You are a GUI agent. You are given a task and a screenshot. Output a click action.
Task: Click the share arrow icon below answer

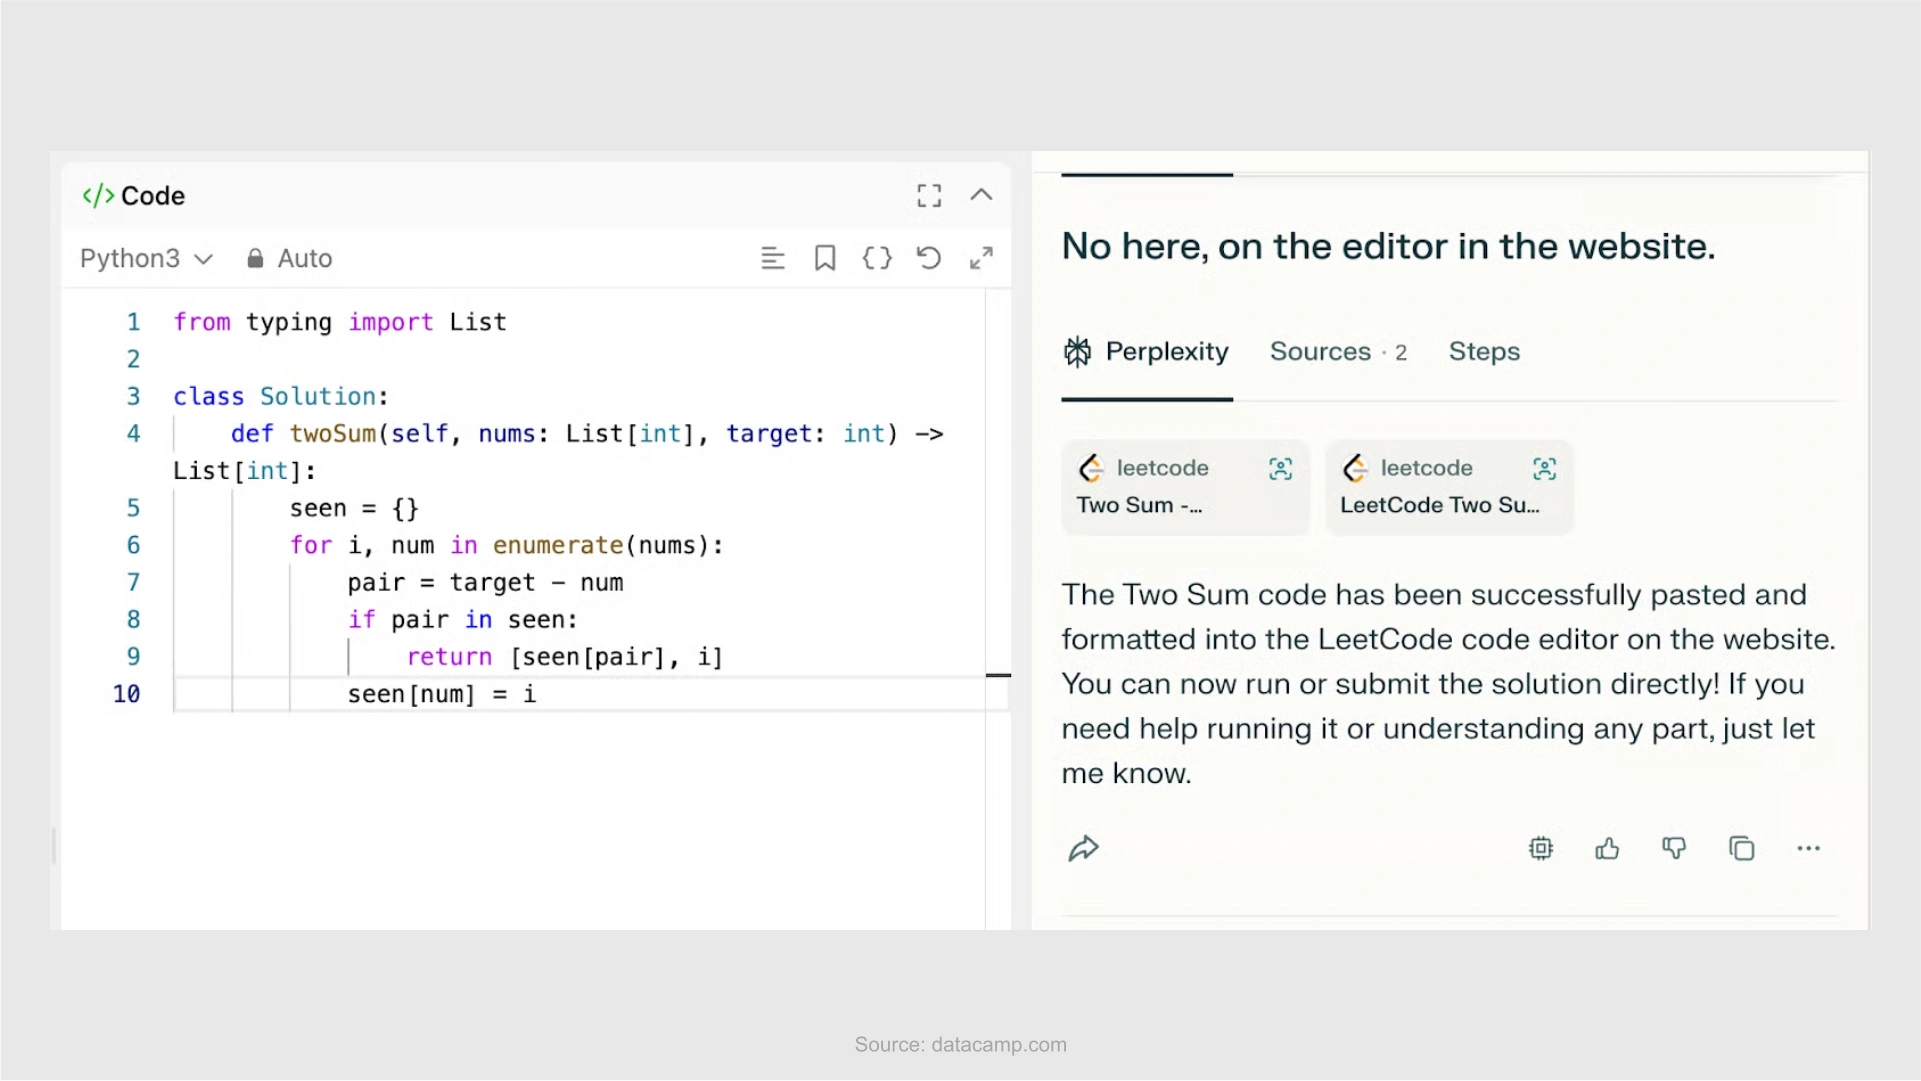[x=1083, y=849]
